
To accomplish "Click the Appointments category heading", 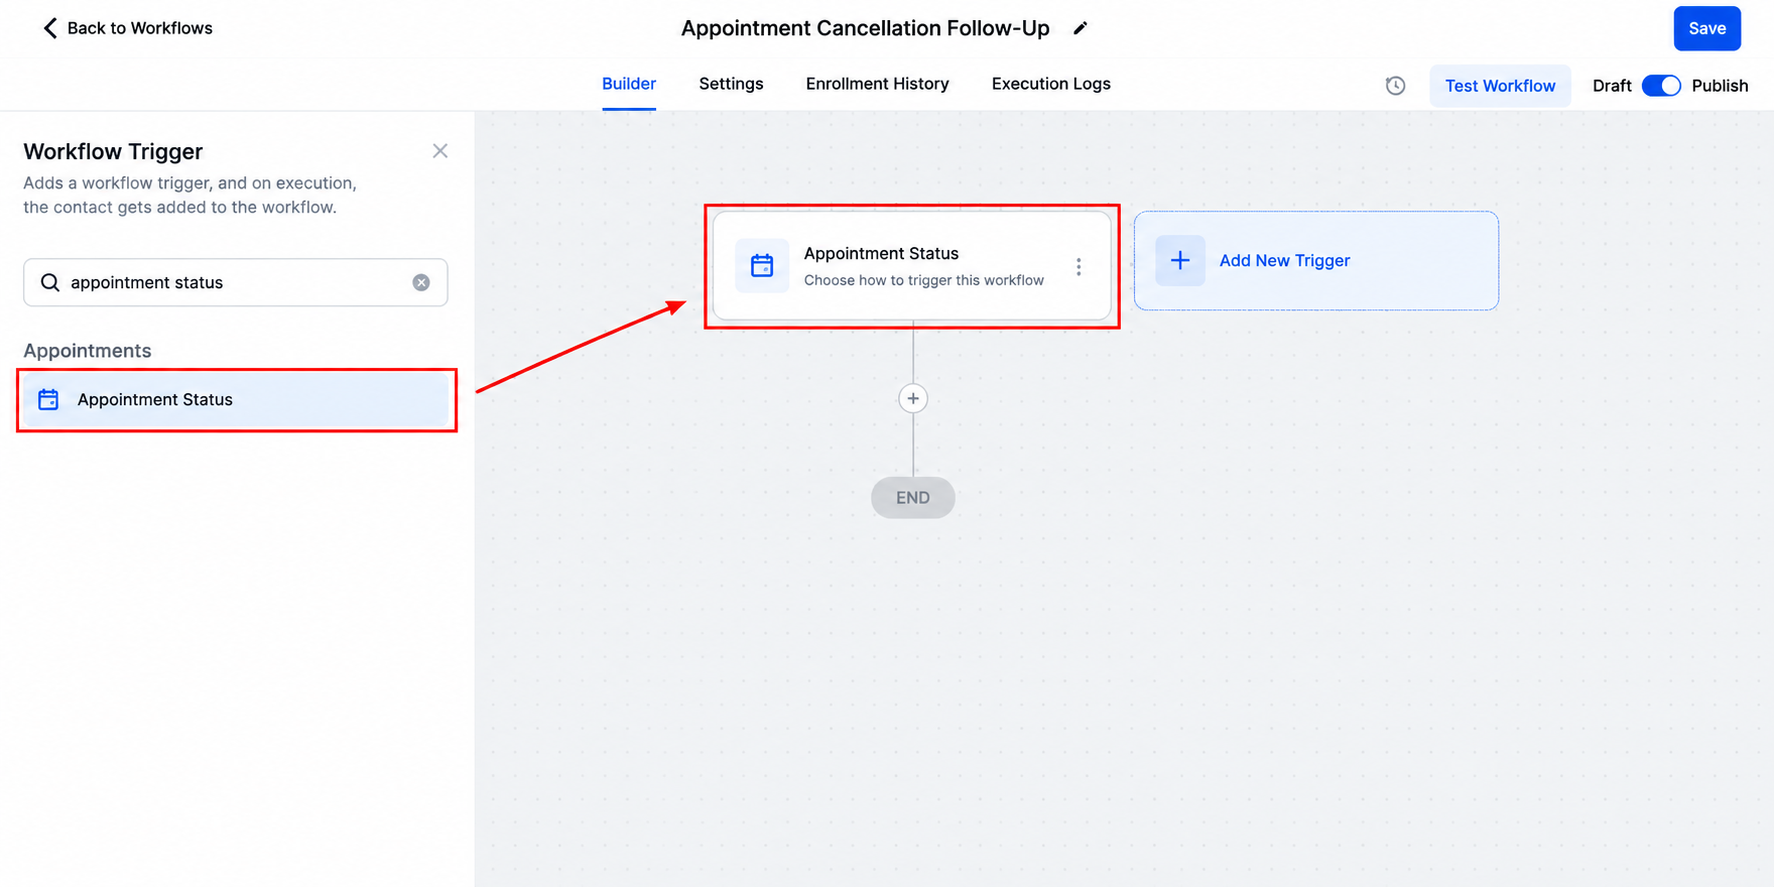I will [x=87, y=351].
